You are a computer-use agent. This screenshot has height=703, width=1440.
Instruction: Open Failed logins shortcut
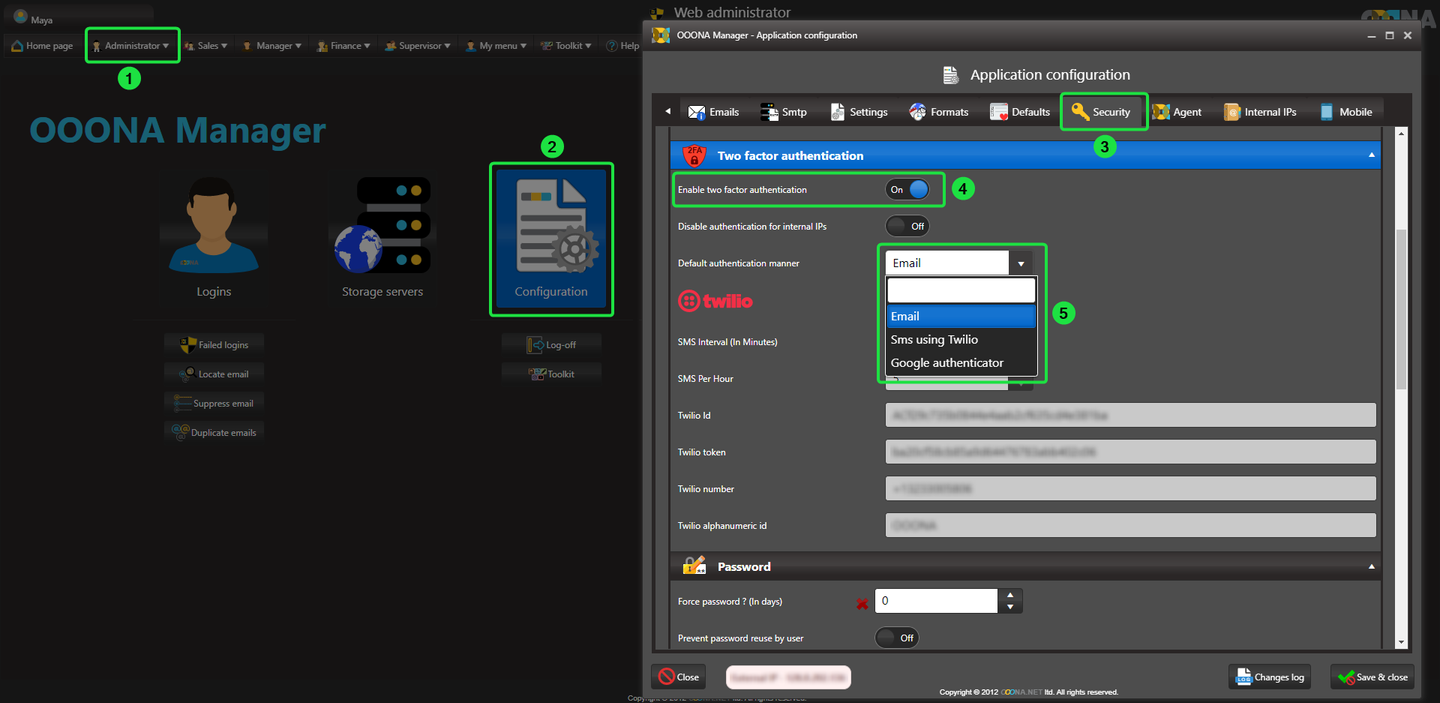coord(214,345)
